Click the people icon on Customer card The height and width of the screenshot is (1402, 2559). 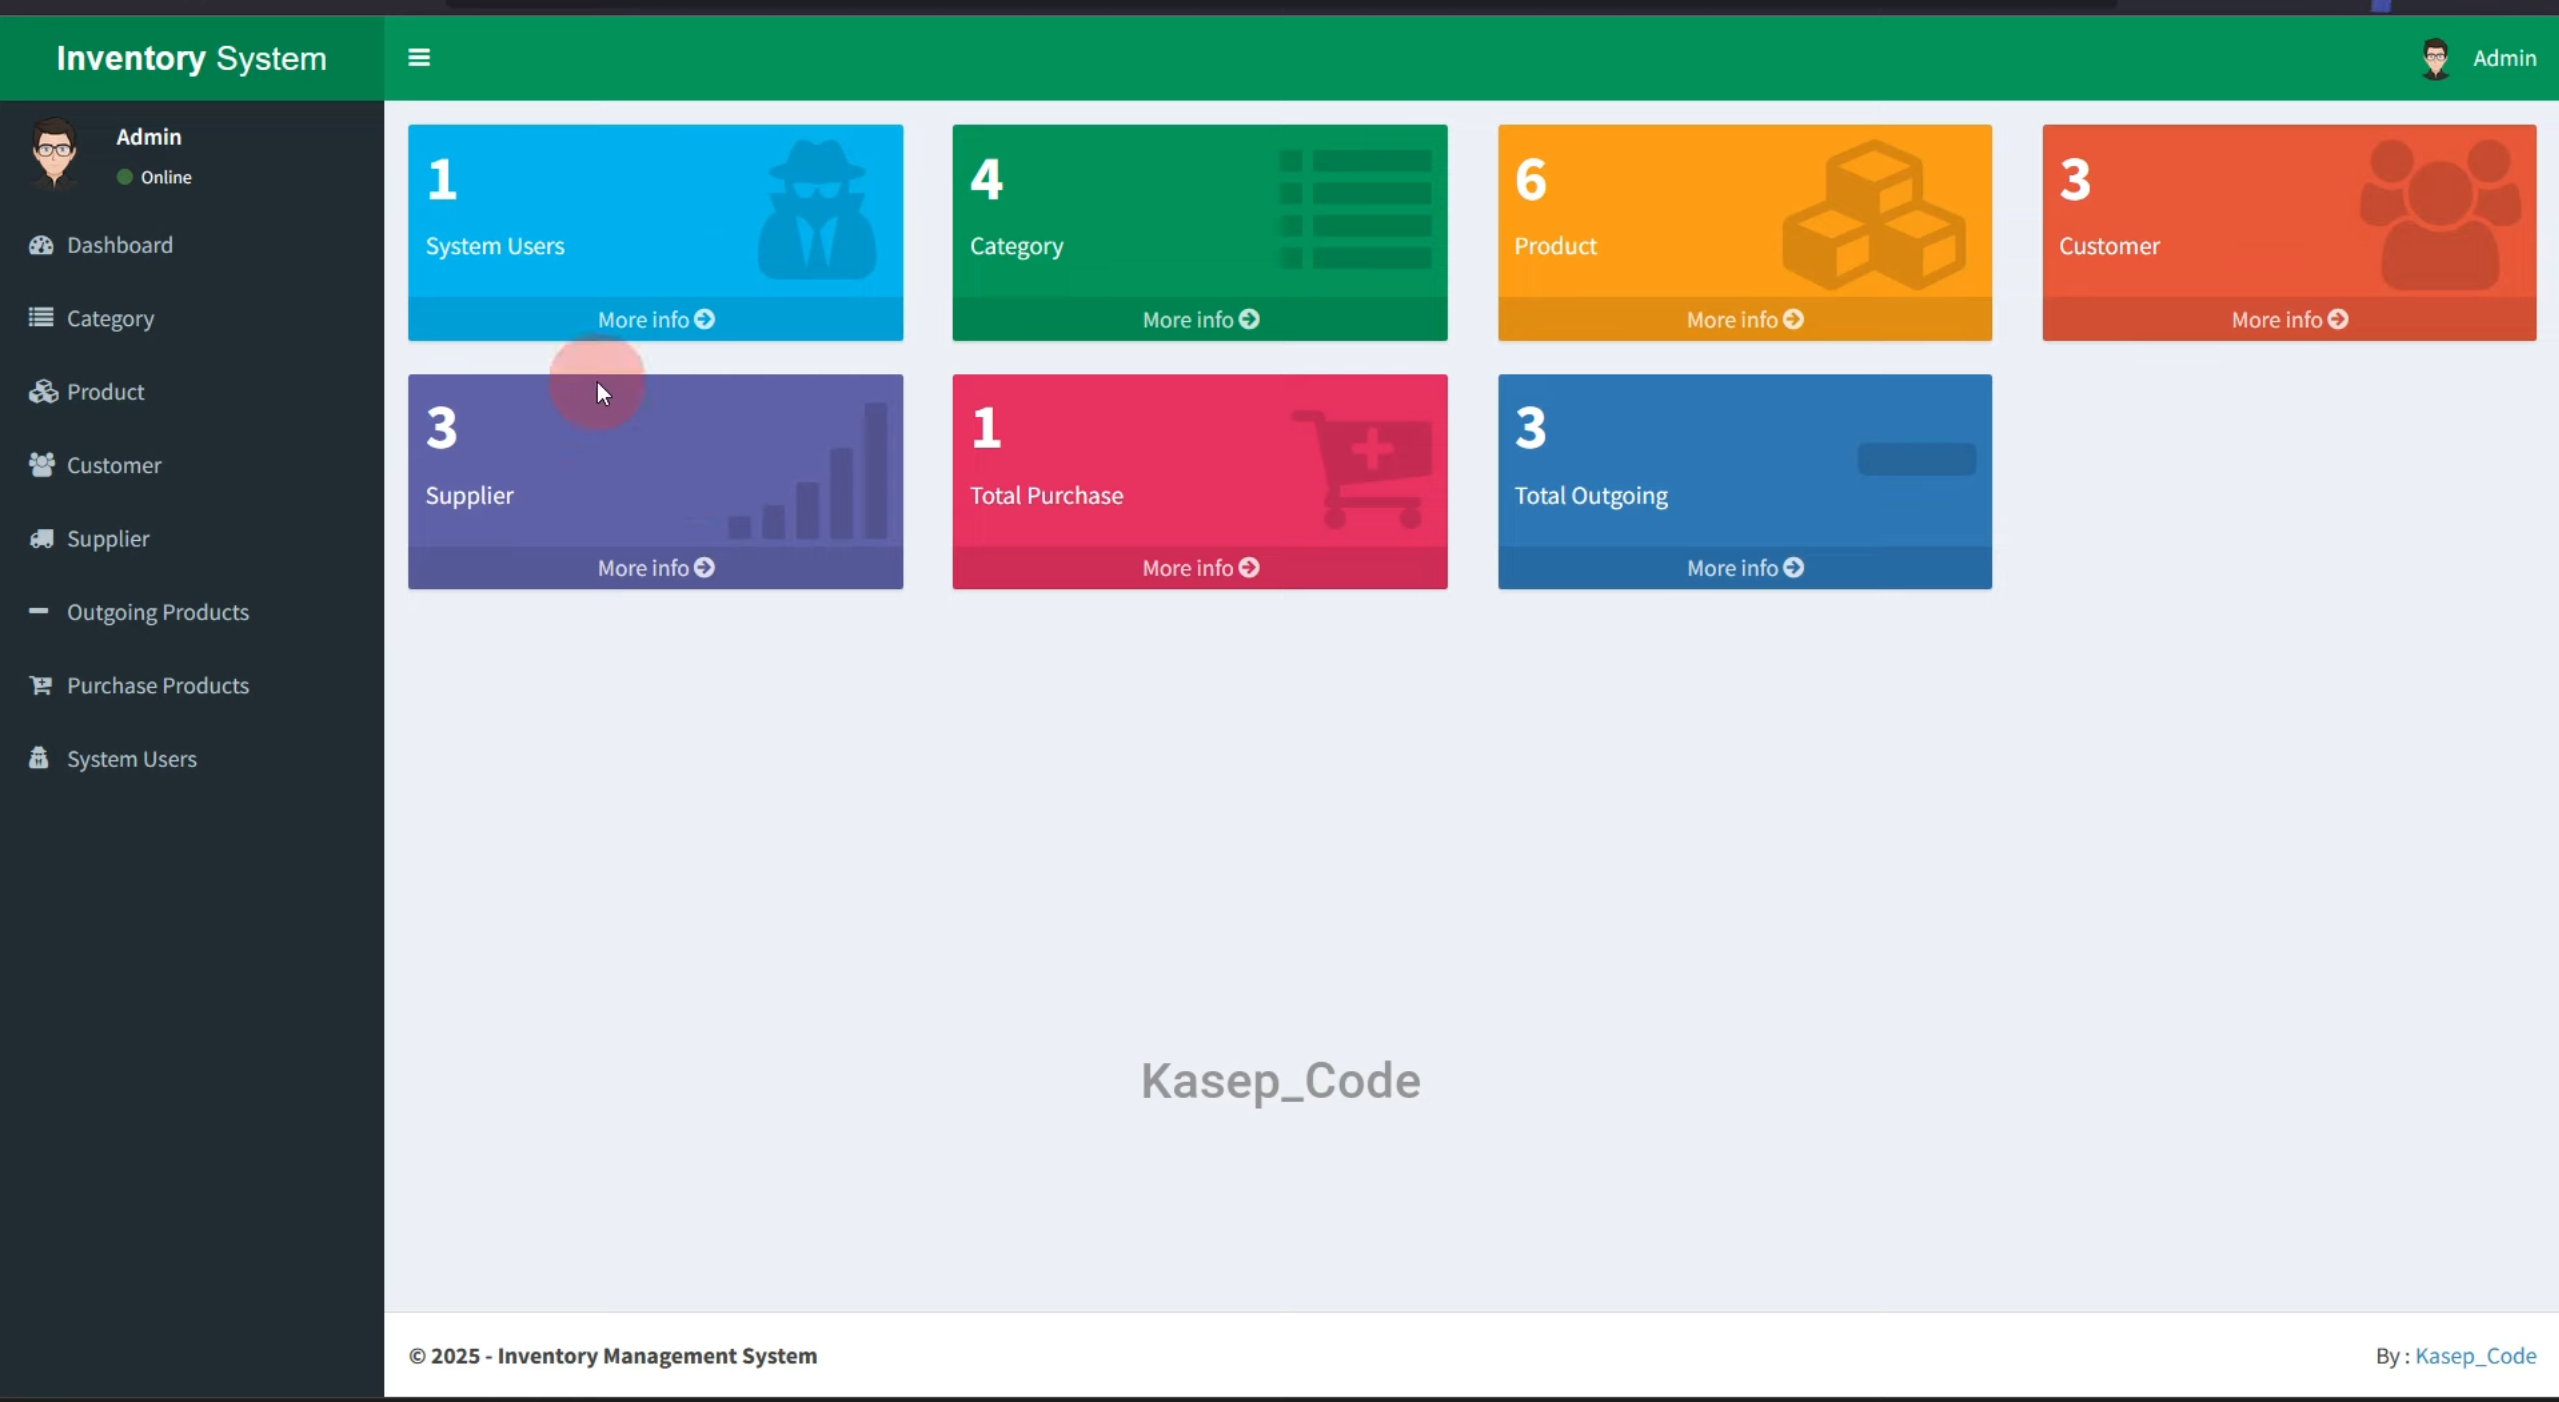point(2440,214)
